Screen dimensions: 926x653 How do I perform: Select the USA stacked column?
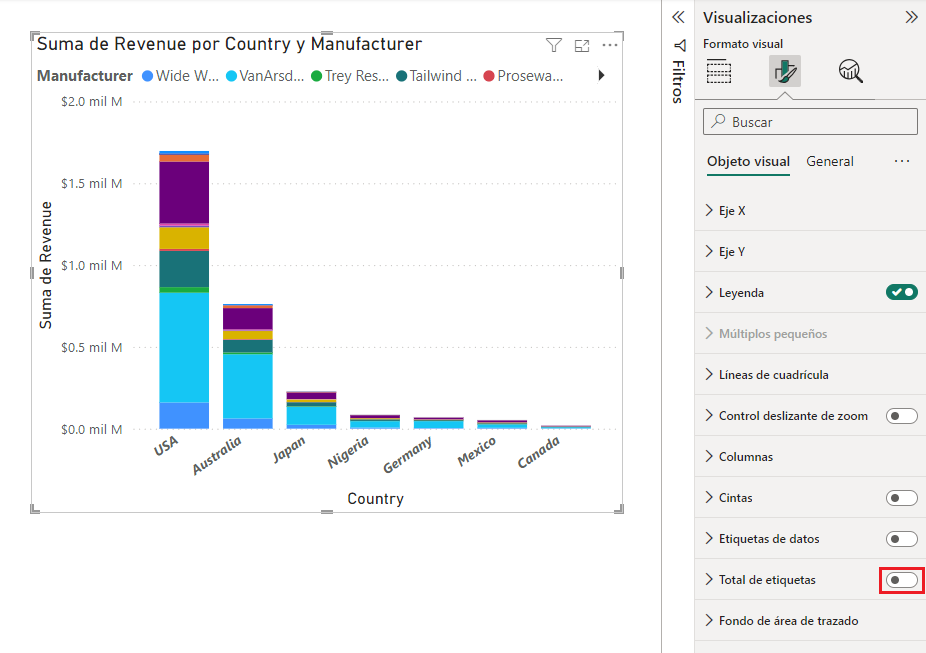click(x=184, y=290)
